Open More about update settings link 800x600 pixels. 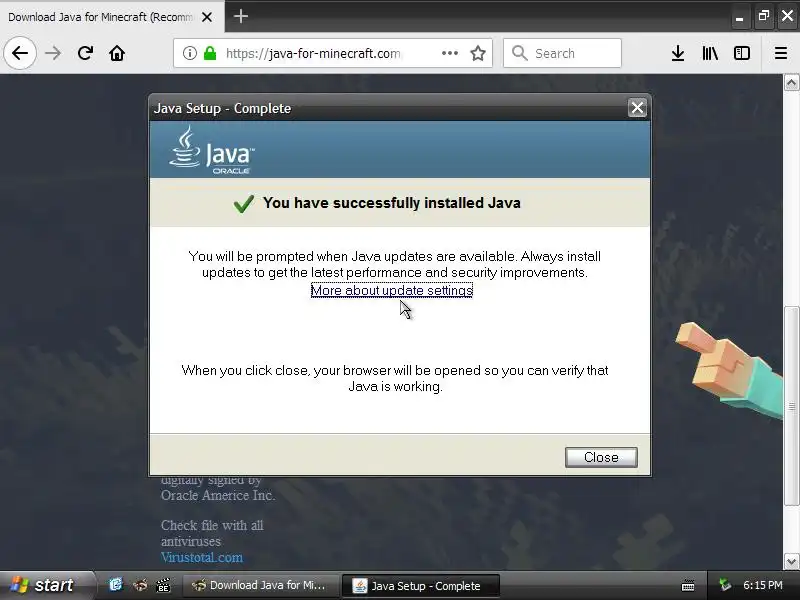coord(392,290)
